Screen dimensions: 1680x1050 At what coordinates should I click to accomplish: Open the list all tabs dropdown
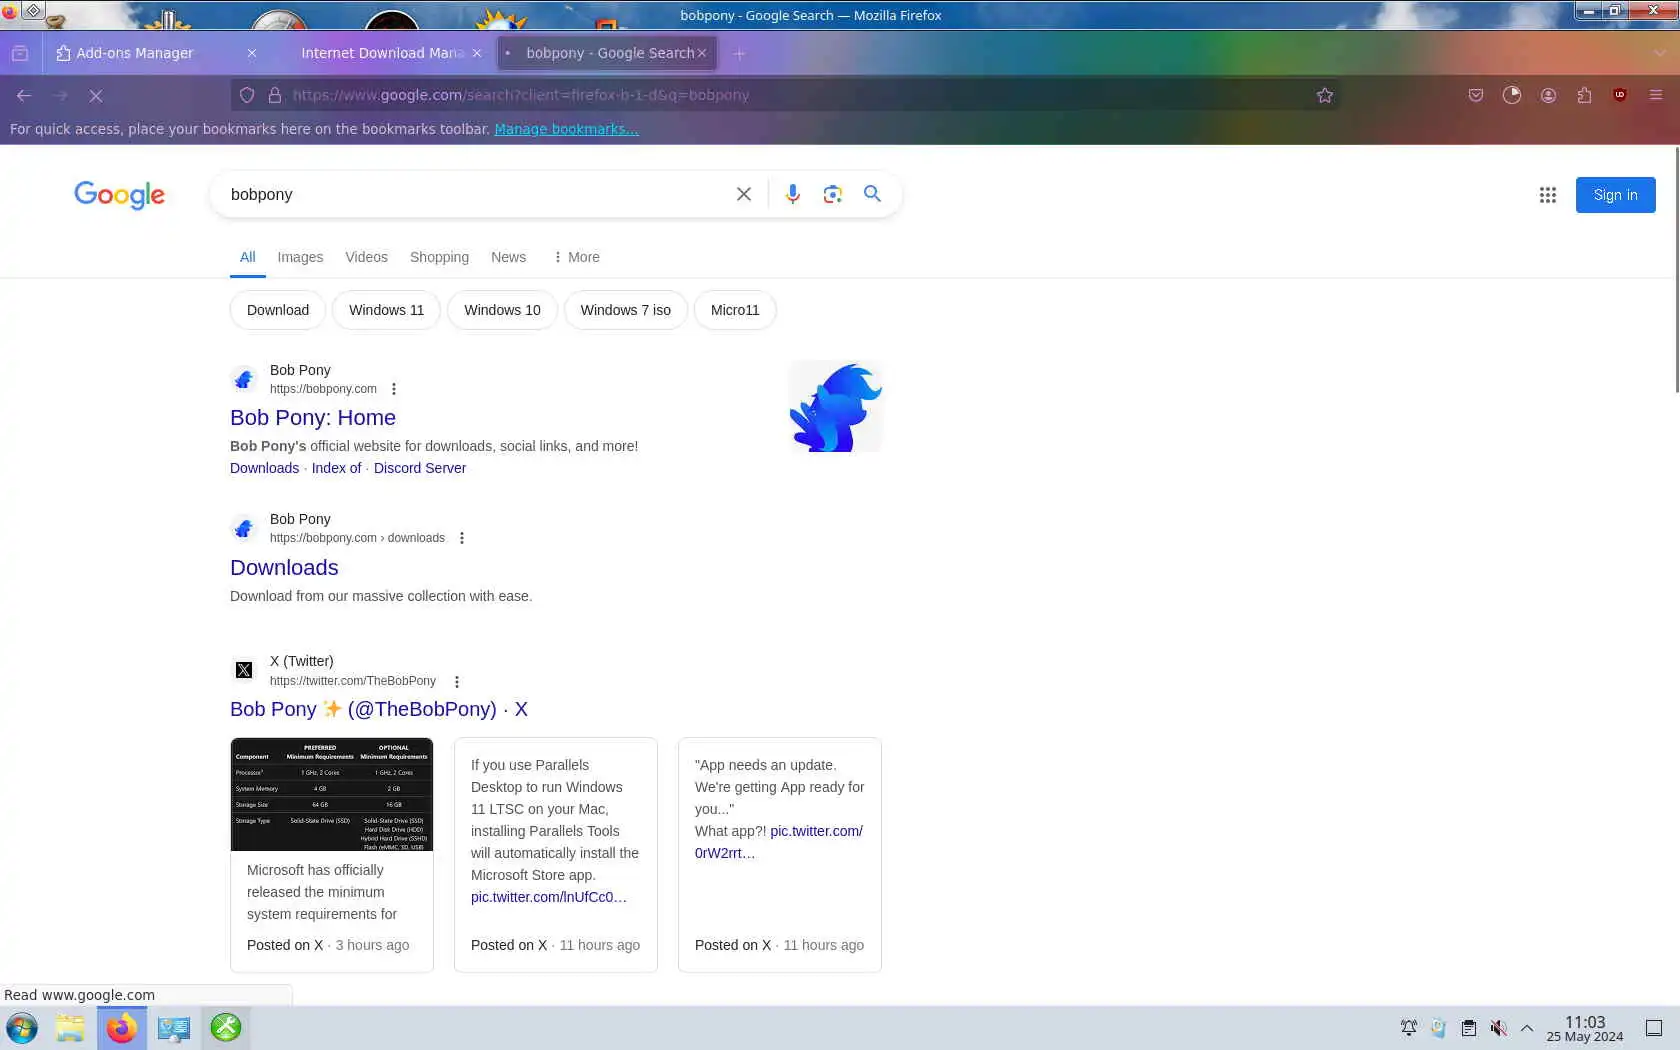tap(1660, 53)
